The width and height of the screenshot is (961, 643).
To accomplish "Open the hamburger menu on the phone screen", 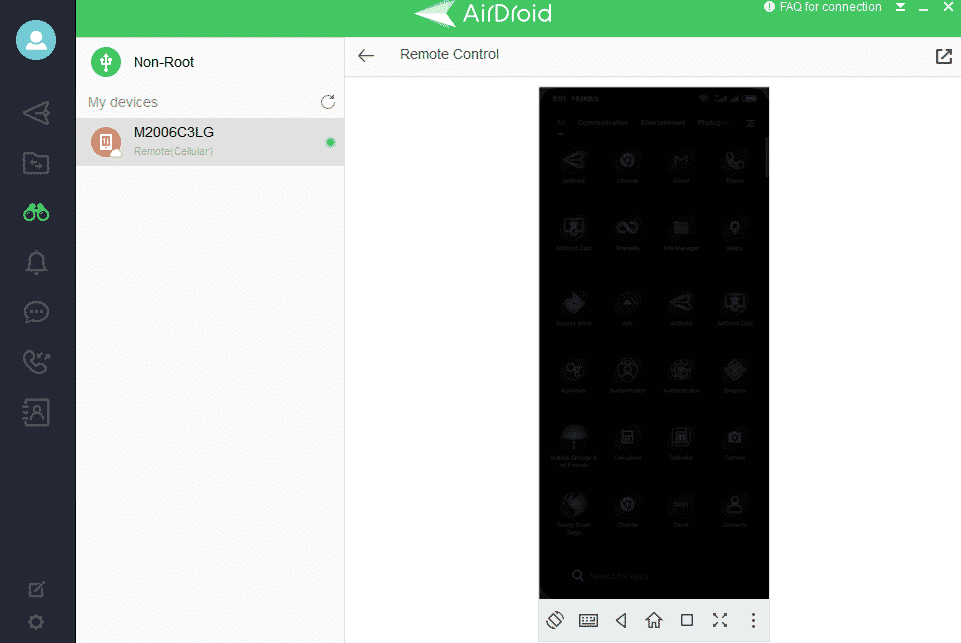I will click(749, 123).
